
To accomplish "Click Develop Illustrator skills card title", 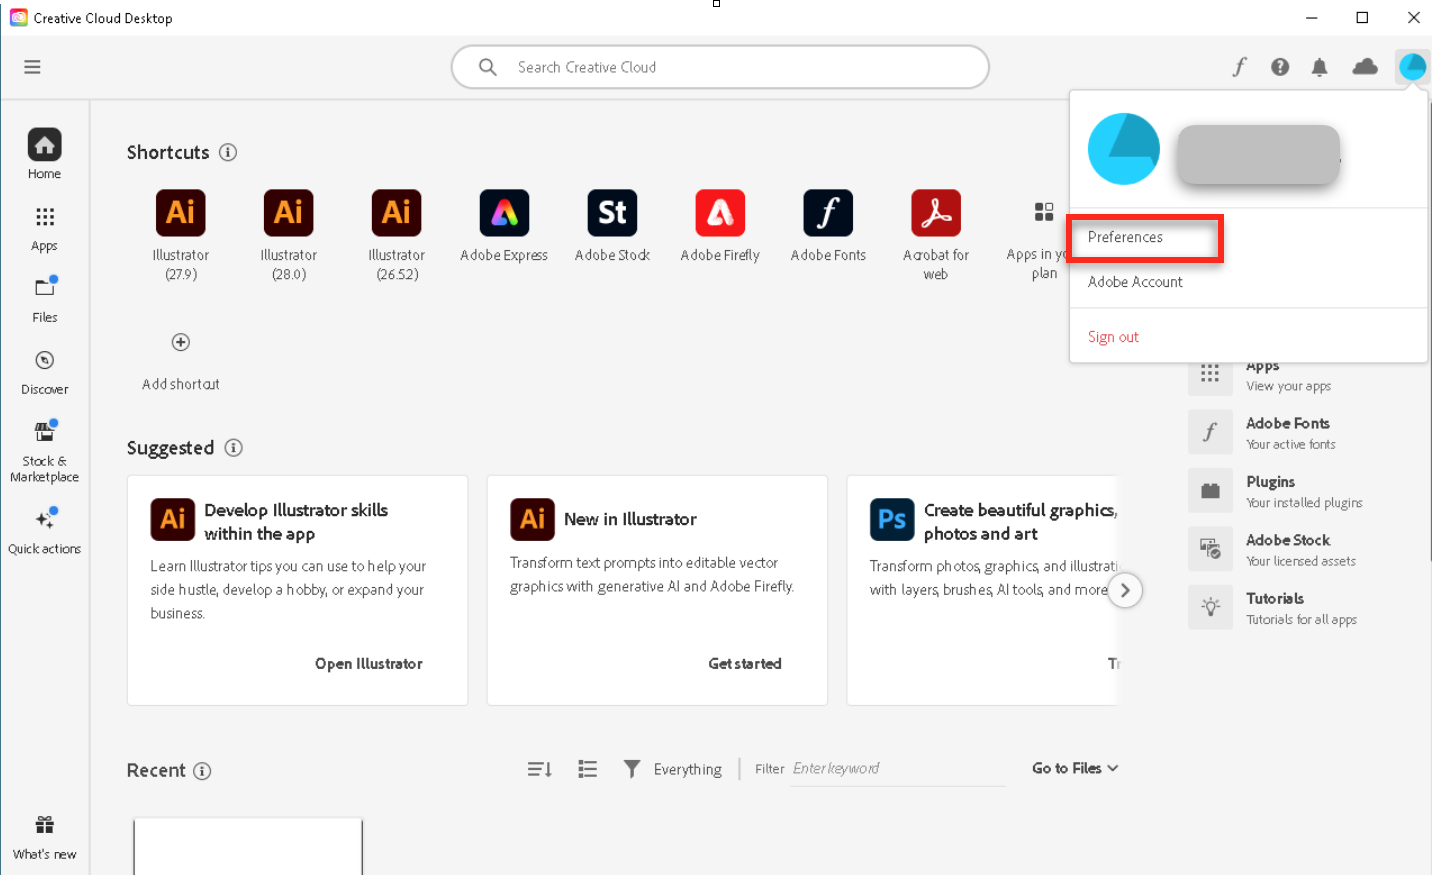I will coord(296,522).
